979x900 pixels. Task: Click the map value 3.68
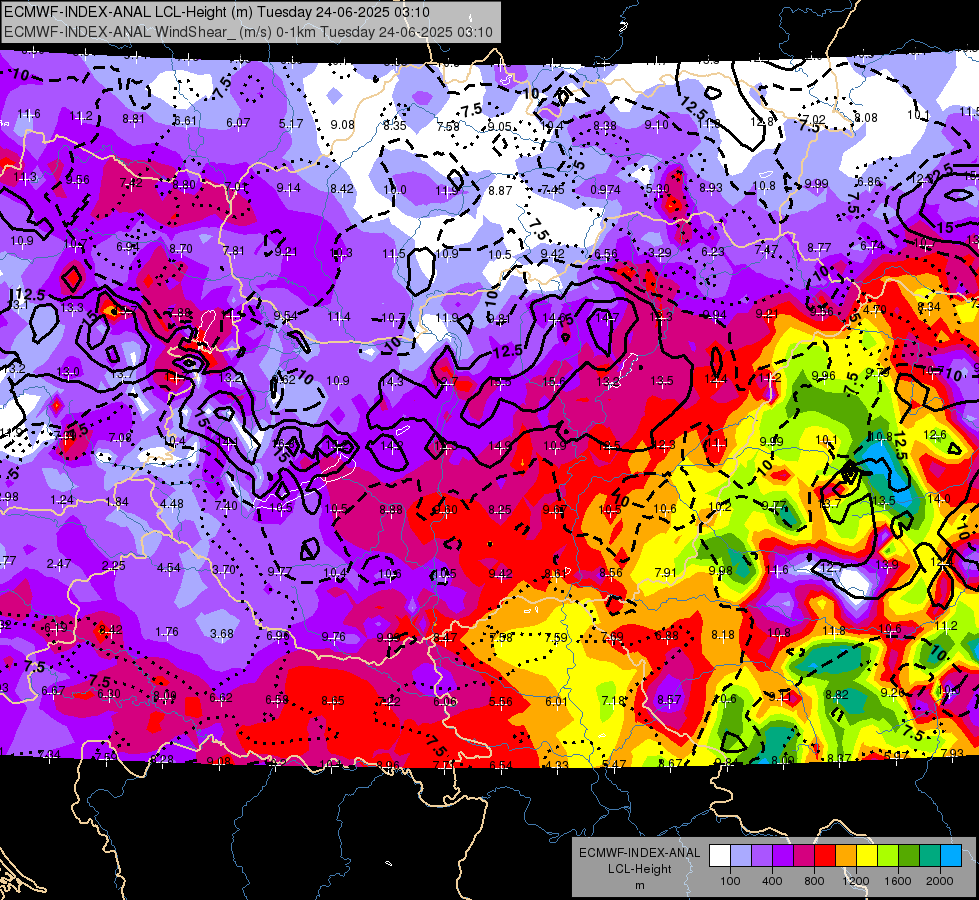222,633
